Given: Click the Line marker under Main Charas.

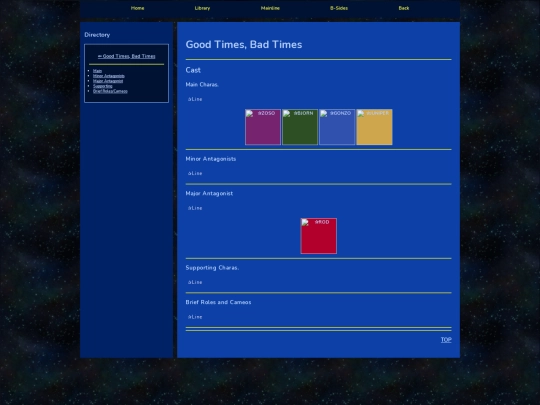Looking at the screenshot, I should 195,99.
